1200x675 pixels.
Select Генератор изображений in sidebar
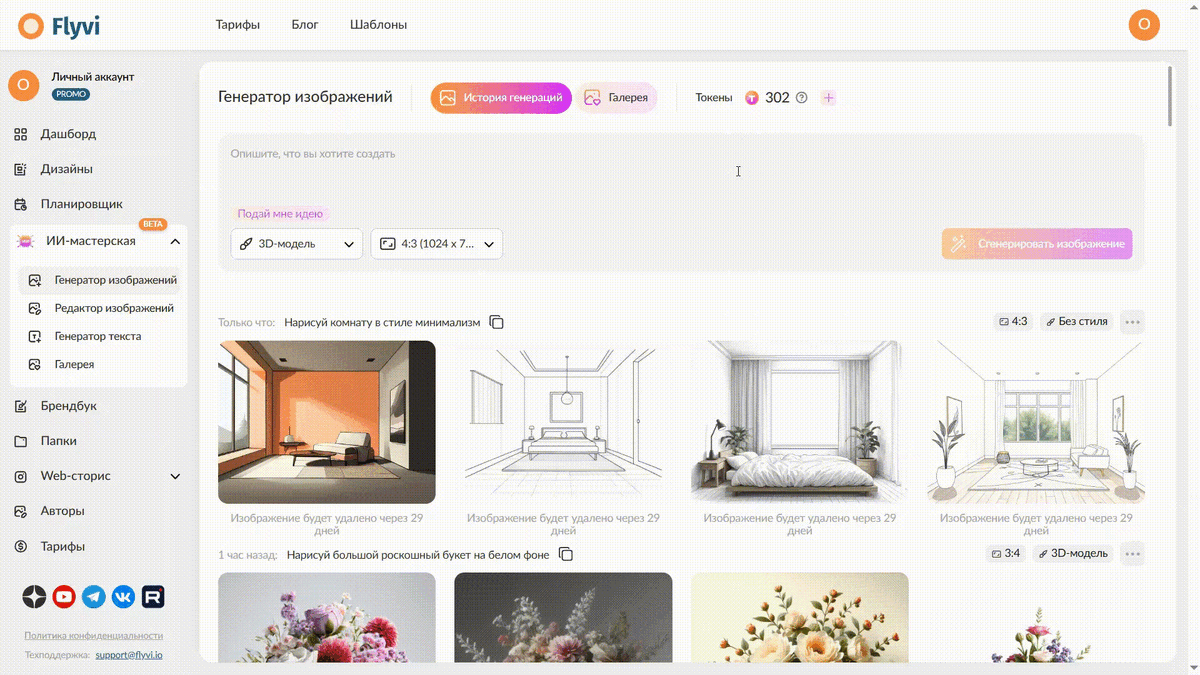coord(103,280)
